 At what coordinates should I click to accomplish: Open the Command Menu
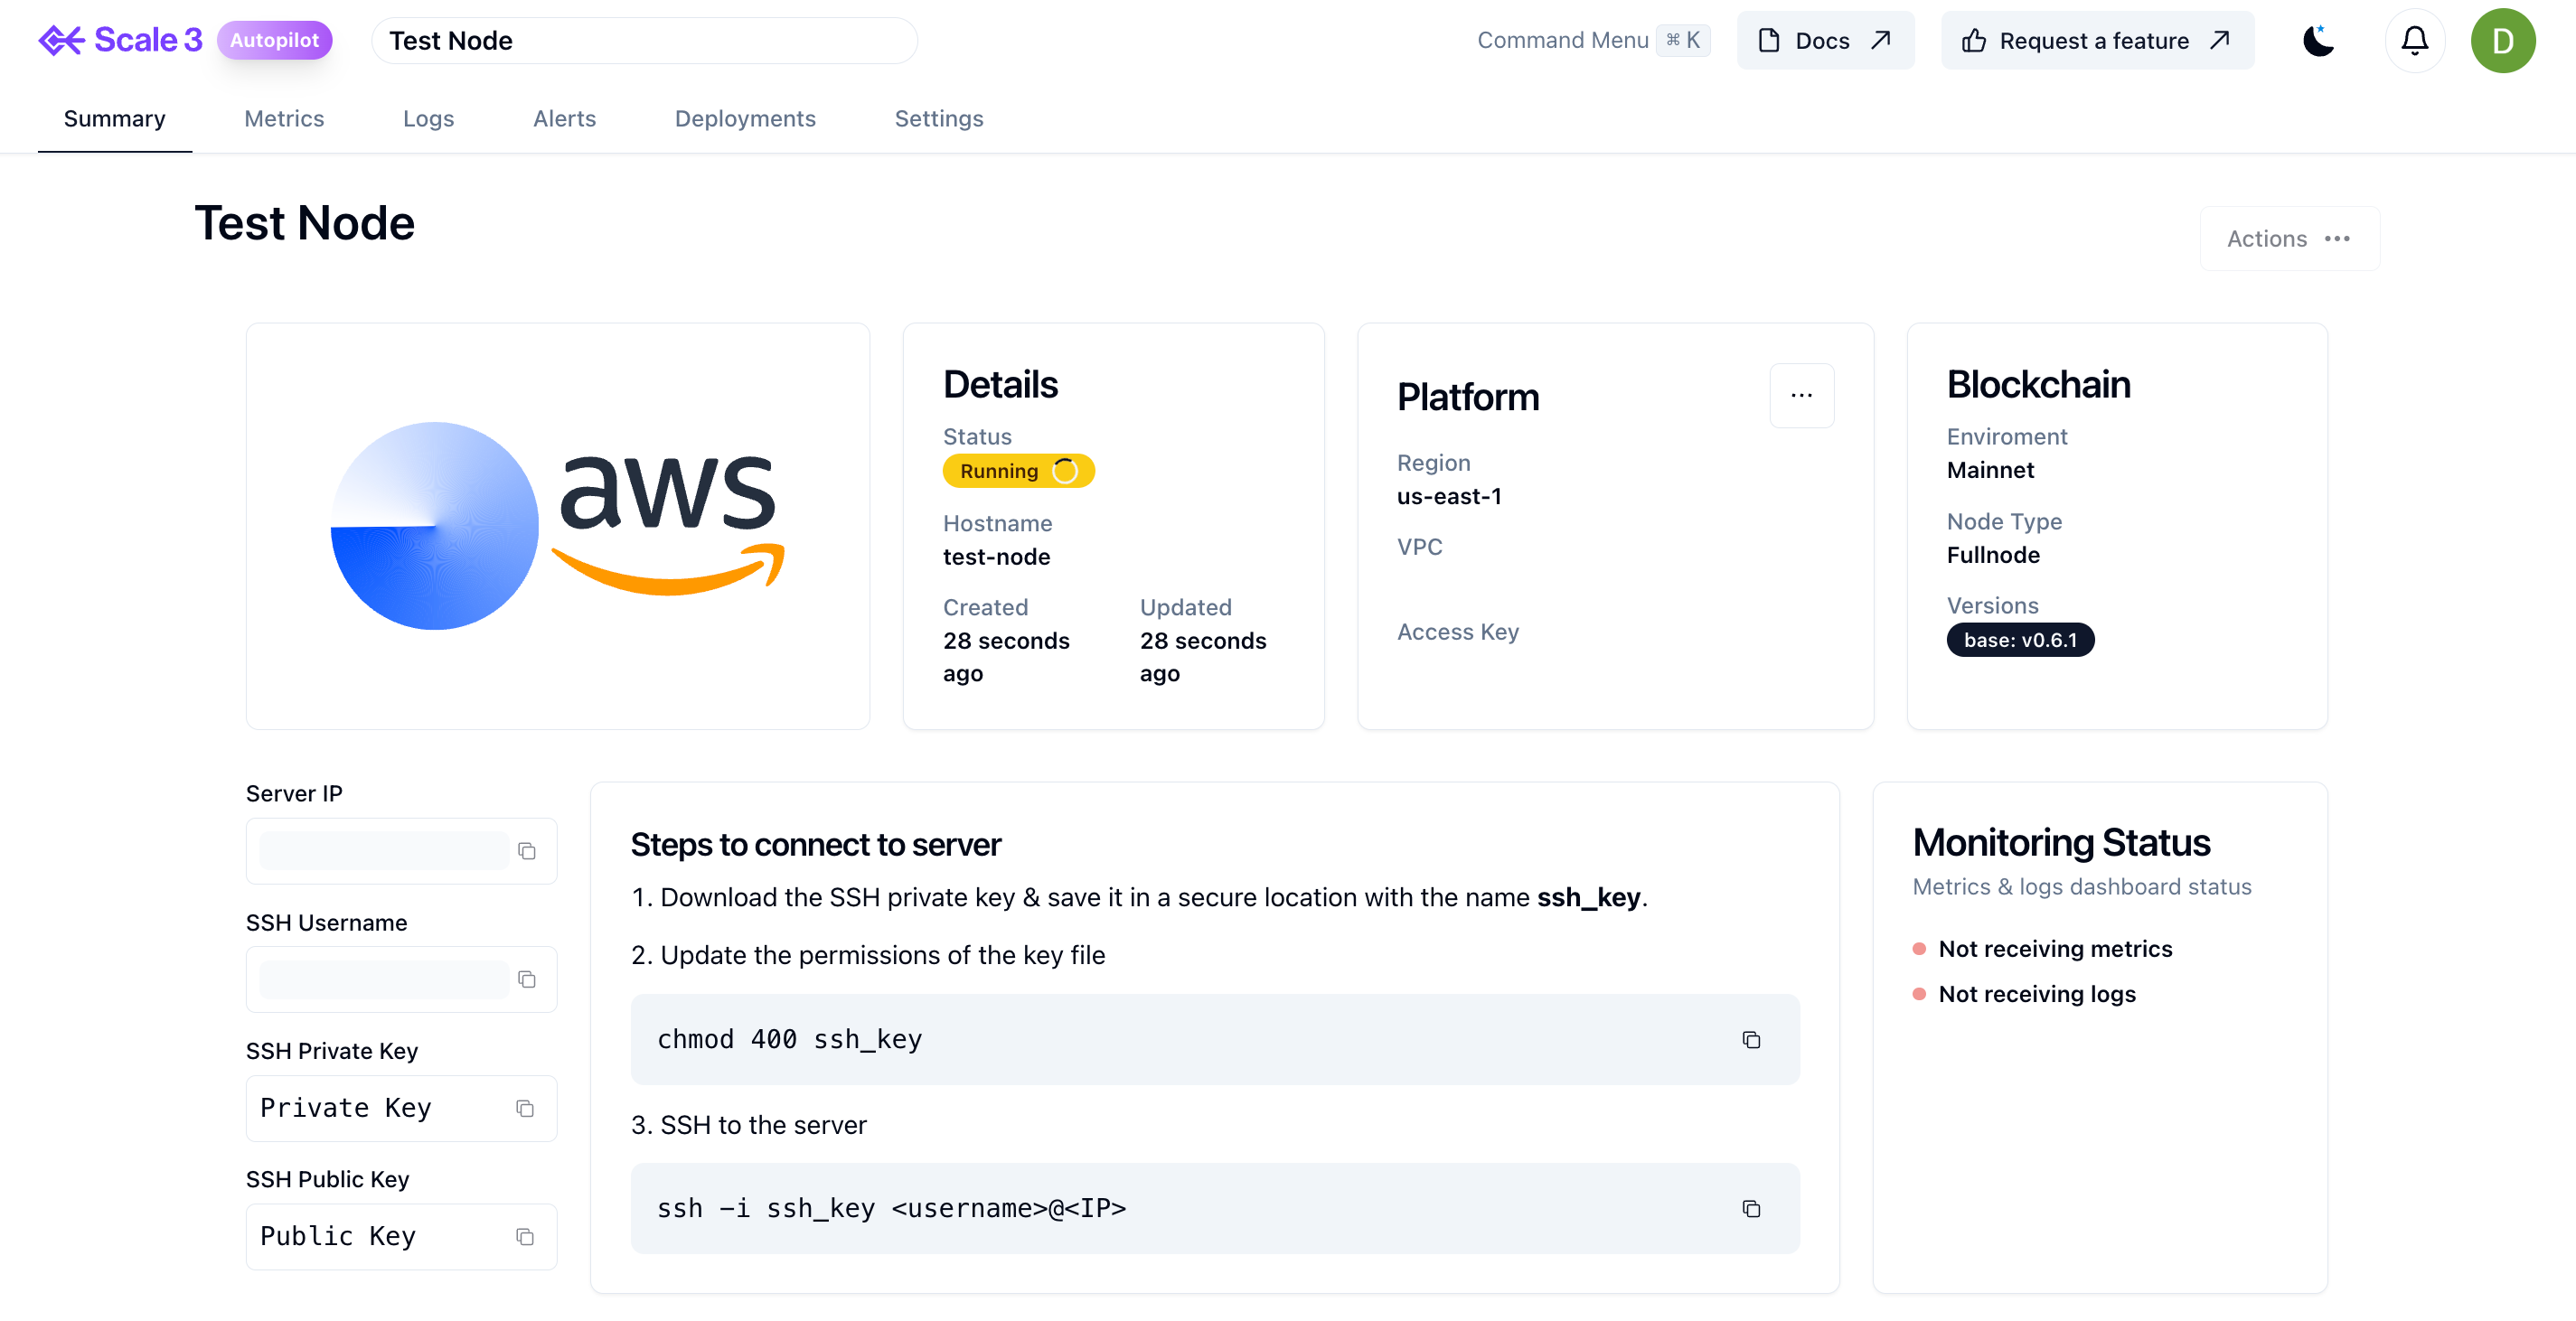tap(1592, 41)
